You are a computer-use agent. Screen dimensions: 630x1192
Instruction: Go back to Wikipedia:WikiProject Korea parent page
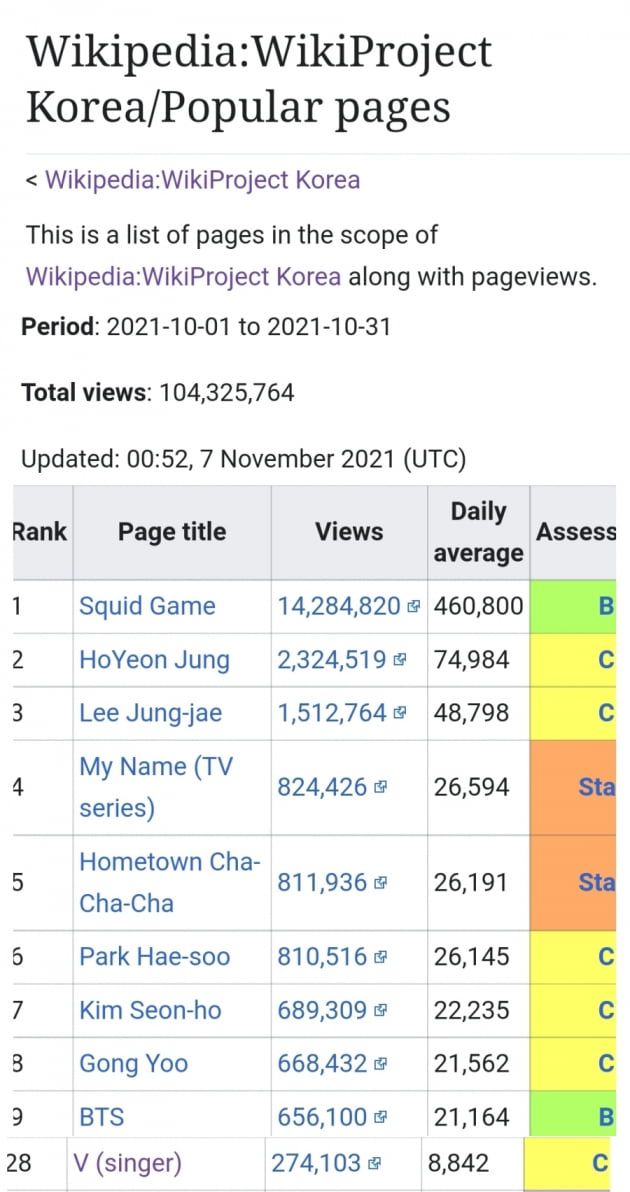pos(202,181)
